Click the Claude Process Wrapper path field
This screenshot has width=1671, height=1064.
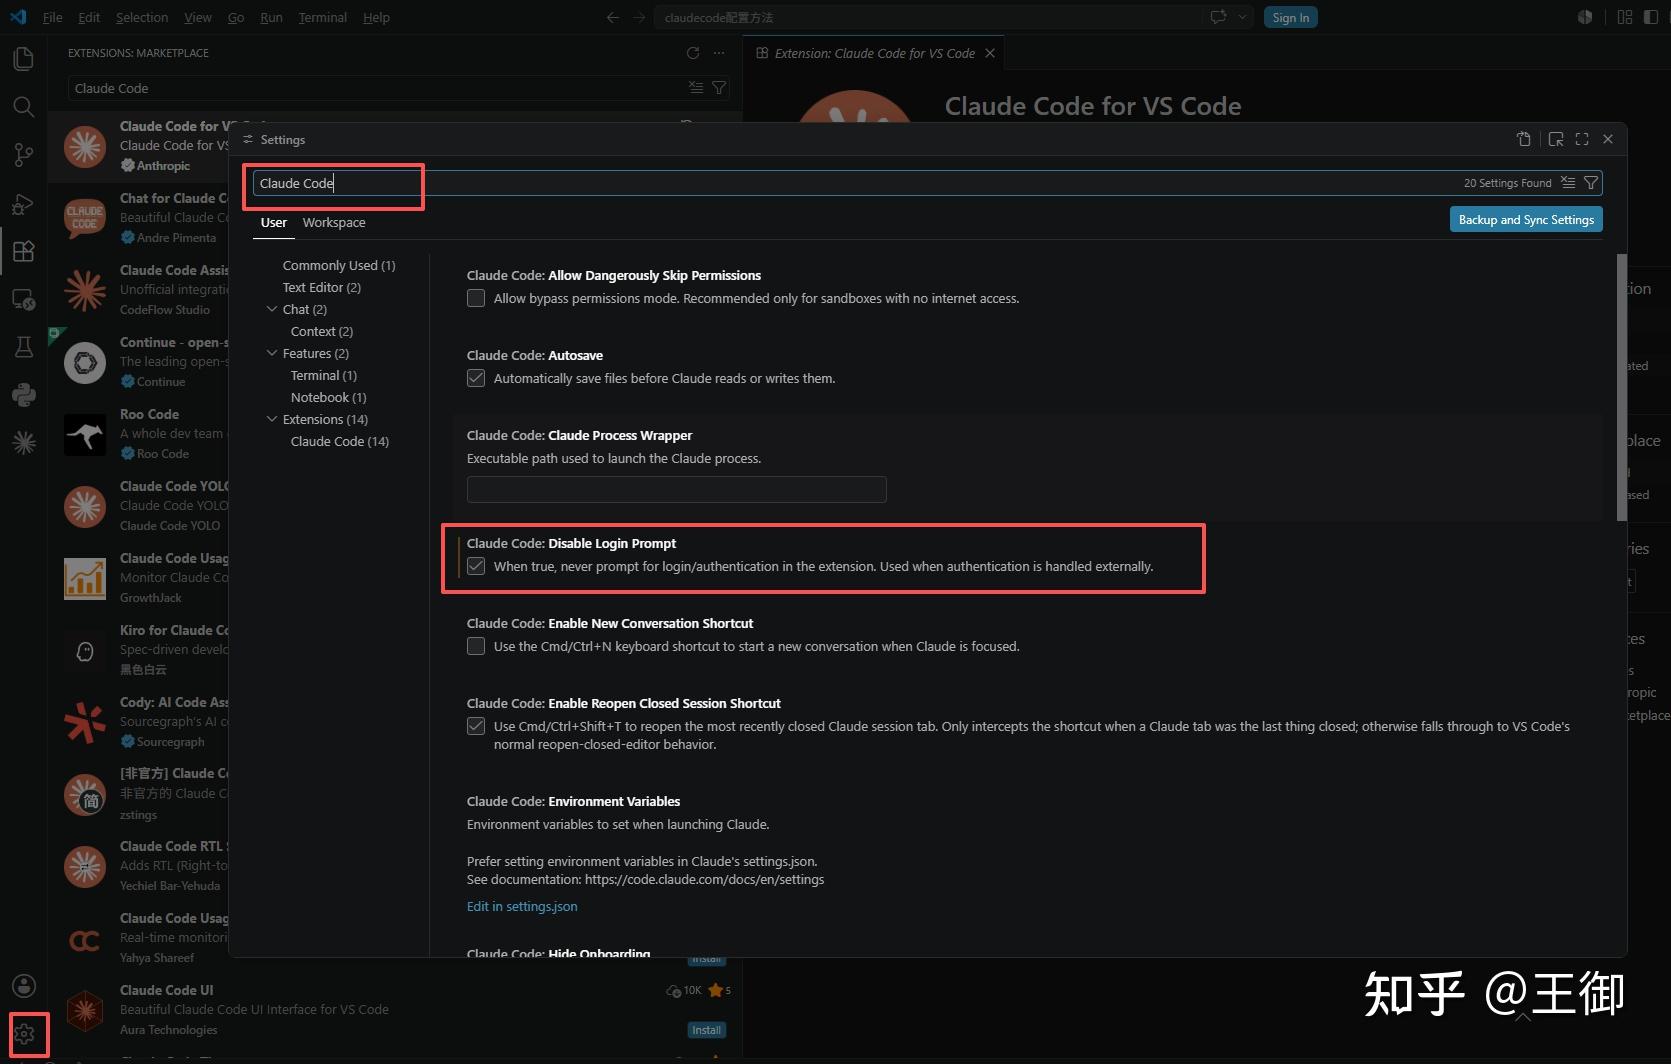click(x=677, y=489)
